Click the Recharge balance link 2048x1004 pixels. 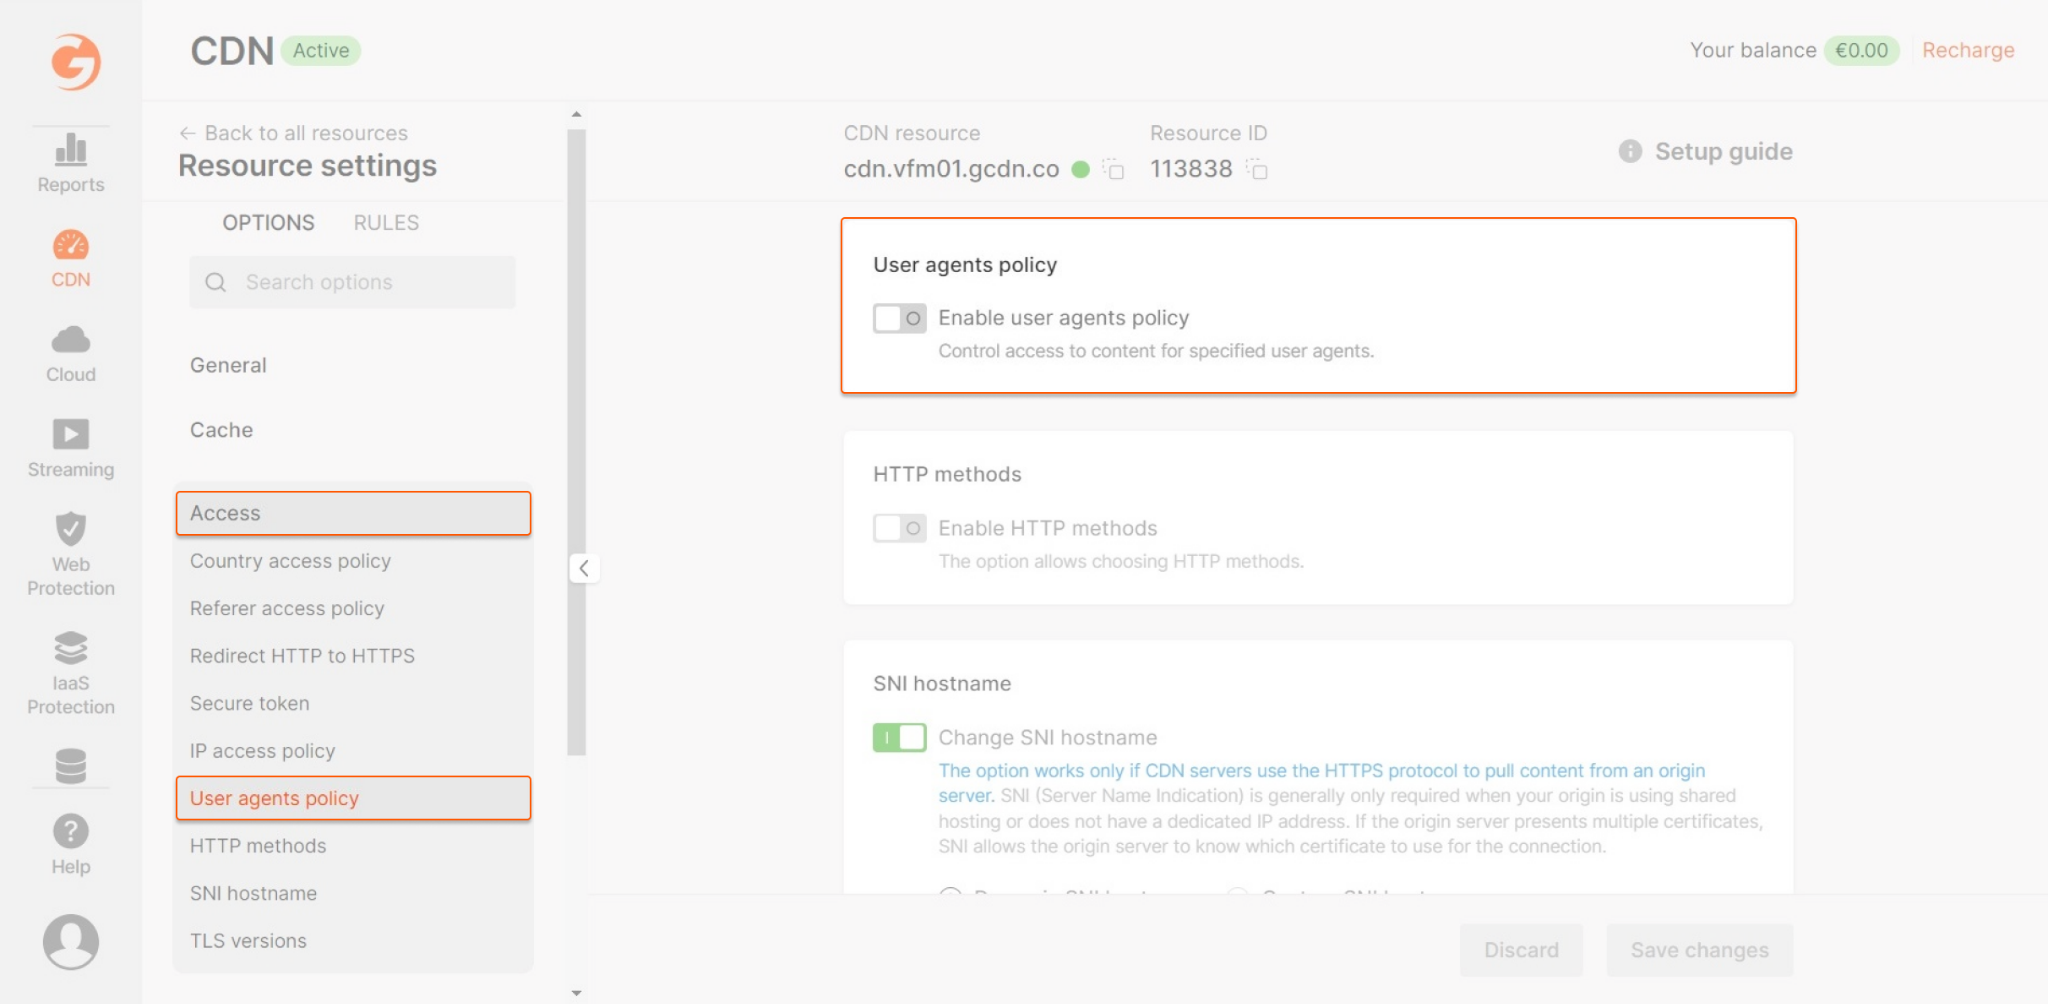pos(1968,50)
